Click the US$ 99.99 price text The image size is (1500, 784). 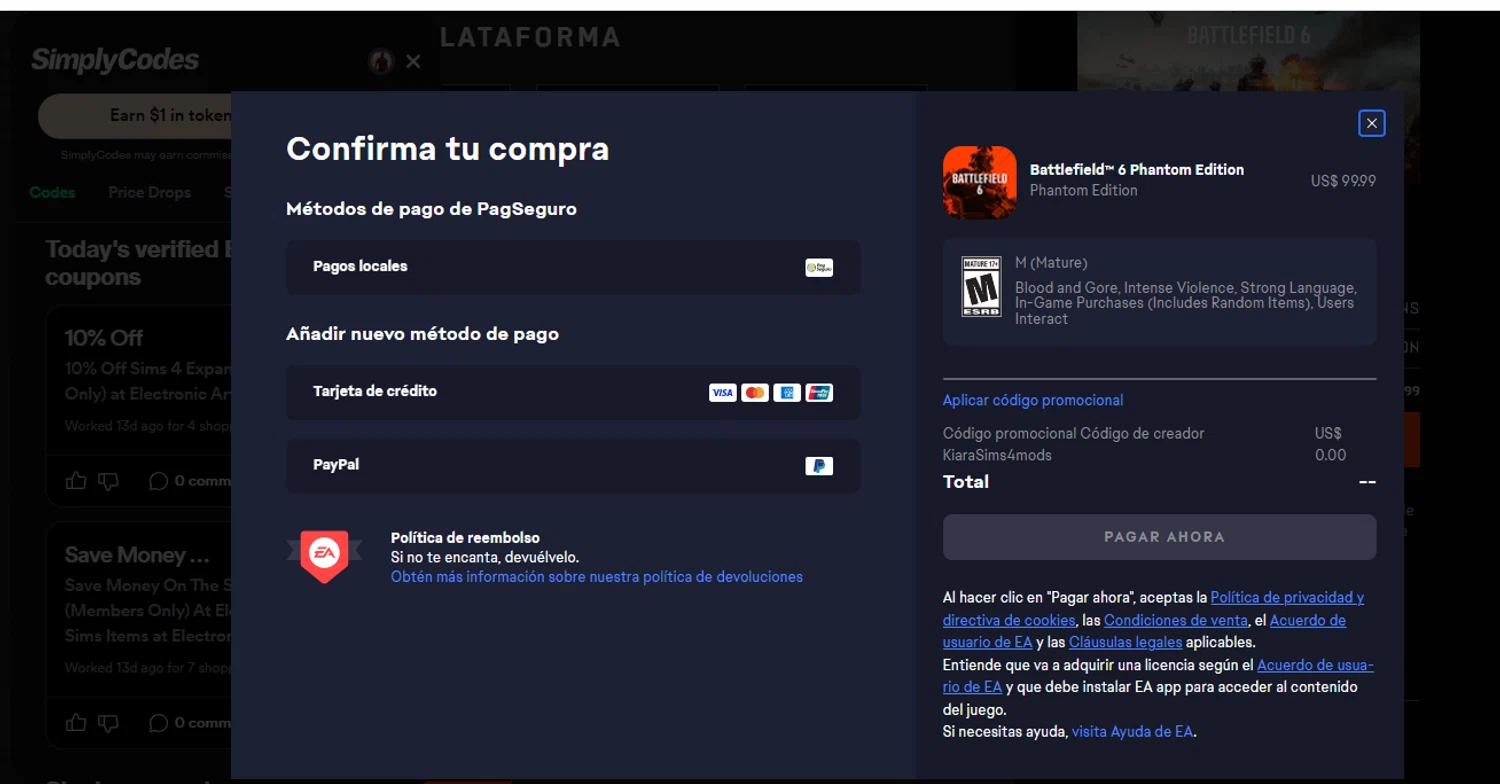click(1343, 181)
